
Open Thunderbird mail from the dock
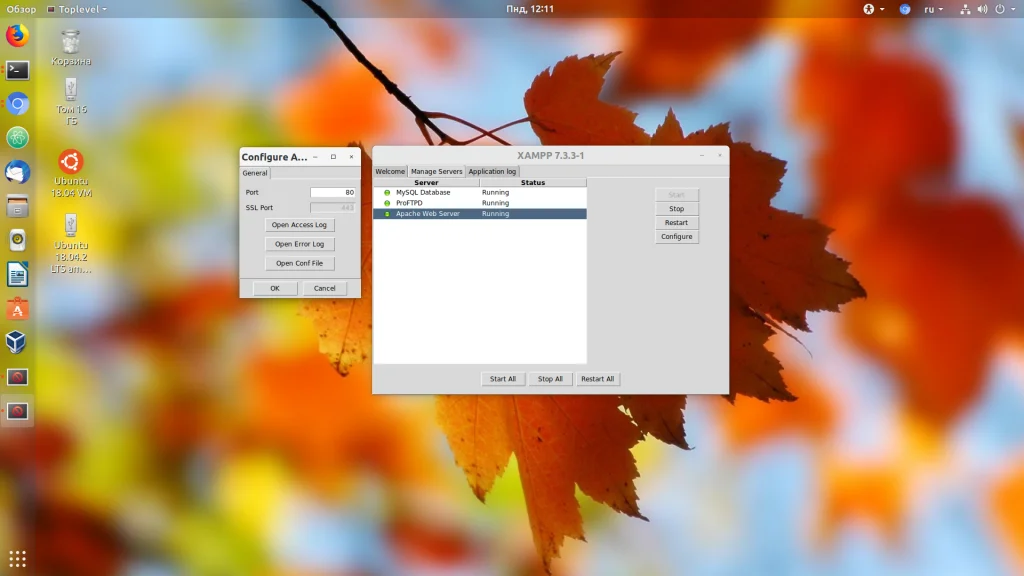tap(17, 172)
